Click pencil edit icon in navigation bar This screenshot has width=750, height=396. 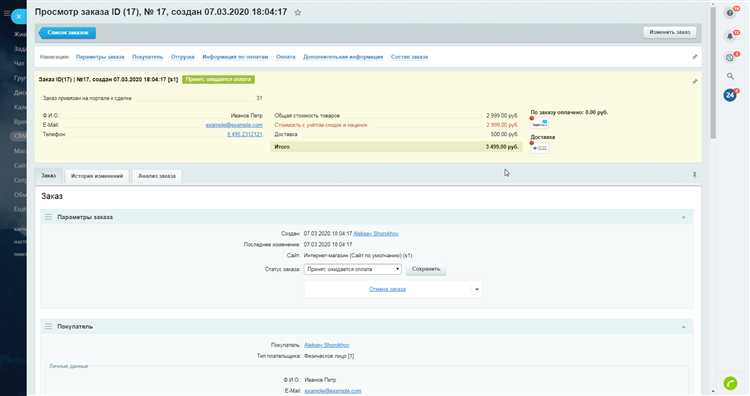tap(695, 57)
